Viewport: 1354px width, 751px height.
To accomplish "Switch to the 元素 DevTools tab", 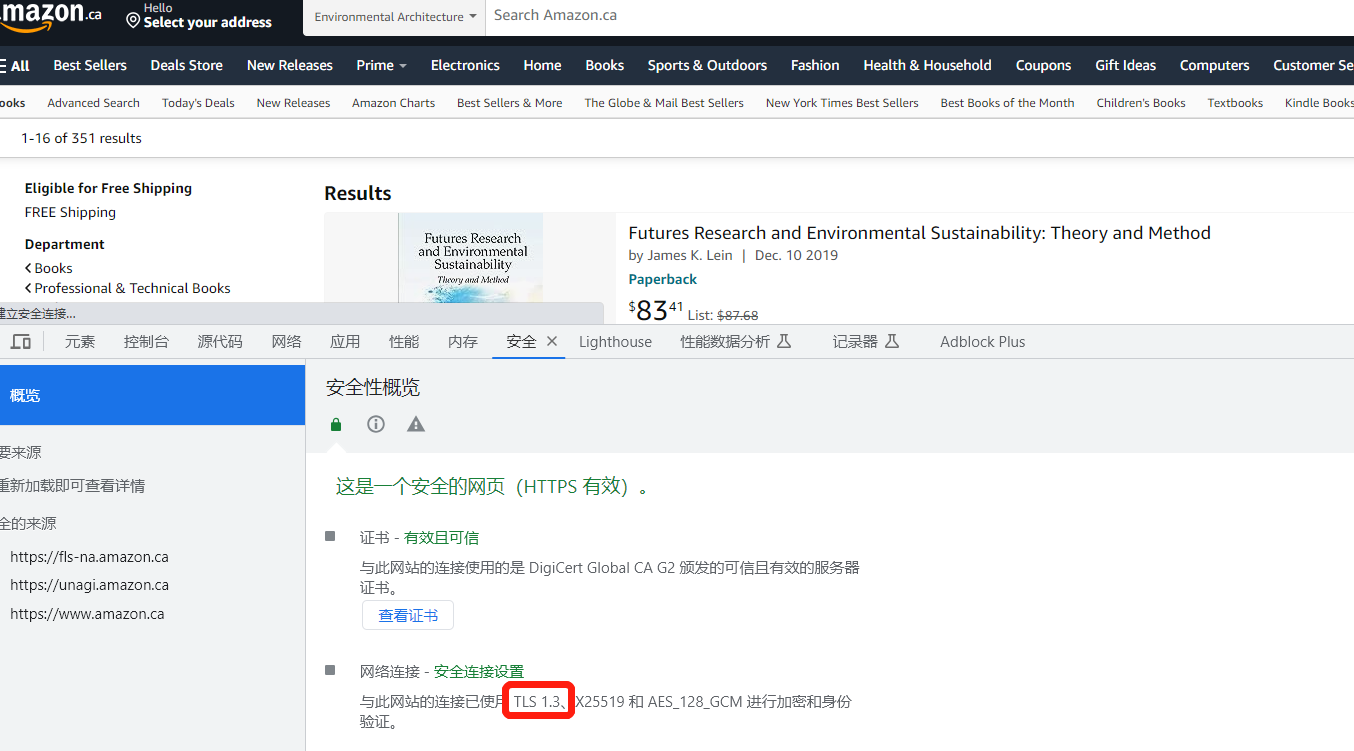I will [79, 341].
